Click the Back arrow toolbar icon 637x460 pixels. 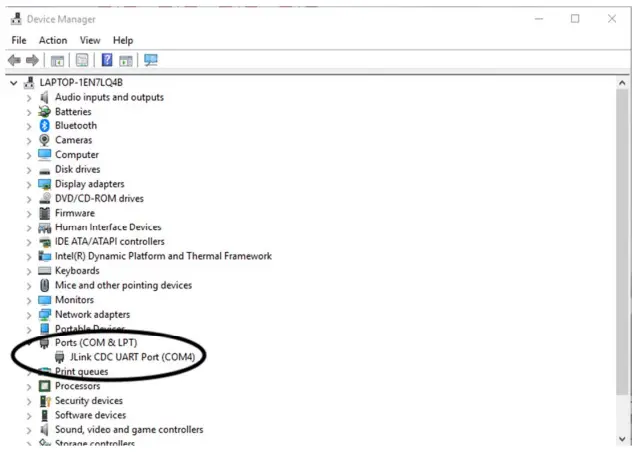click(x=14, y=61)
